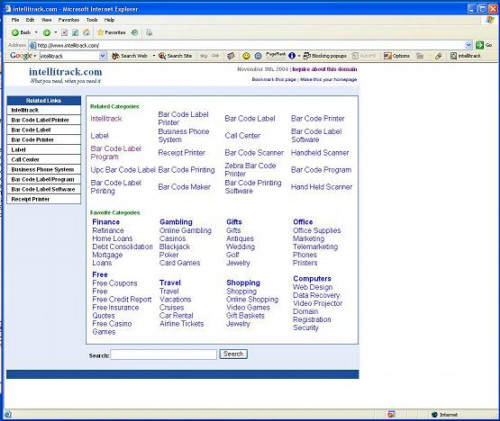The width and height of the screenshot is (500, 421).
Task: Click the intellitrack word-find button
Action: click(465, 56)
